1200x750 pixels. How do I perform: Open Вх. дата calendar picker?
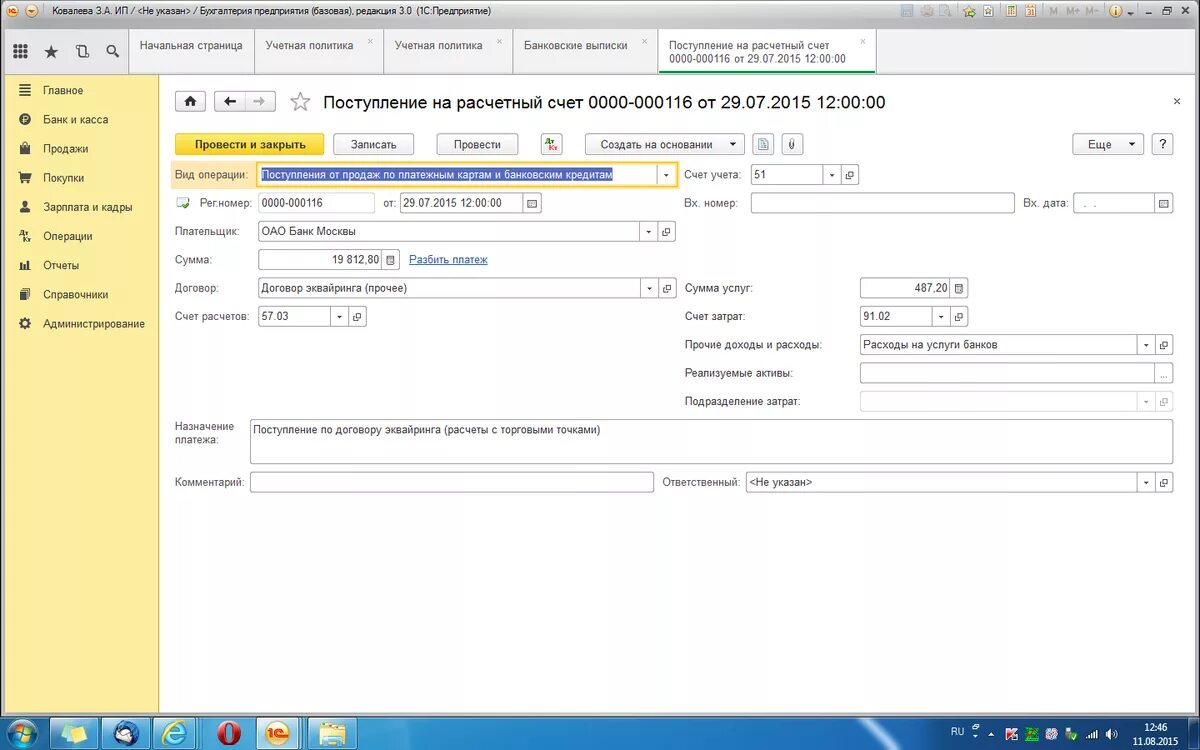(x=1164, y=203)
